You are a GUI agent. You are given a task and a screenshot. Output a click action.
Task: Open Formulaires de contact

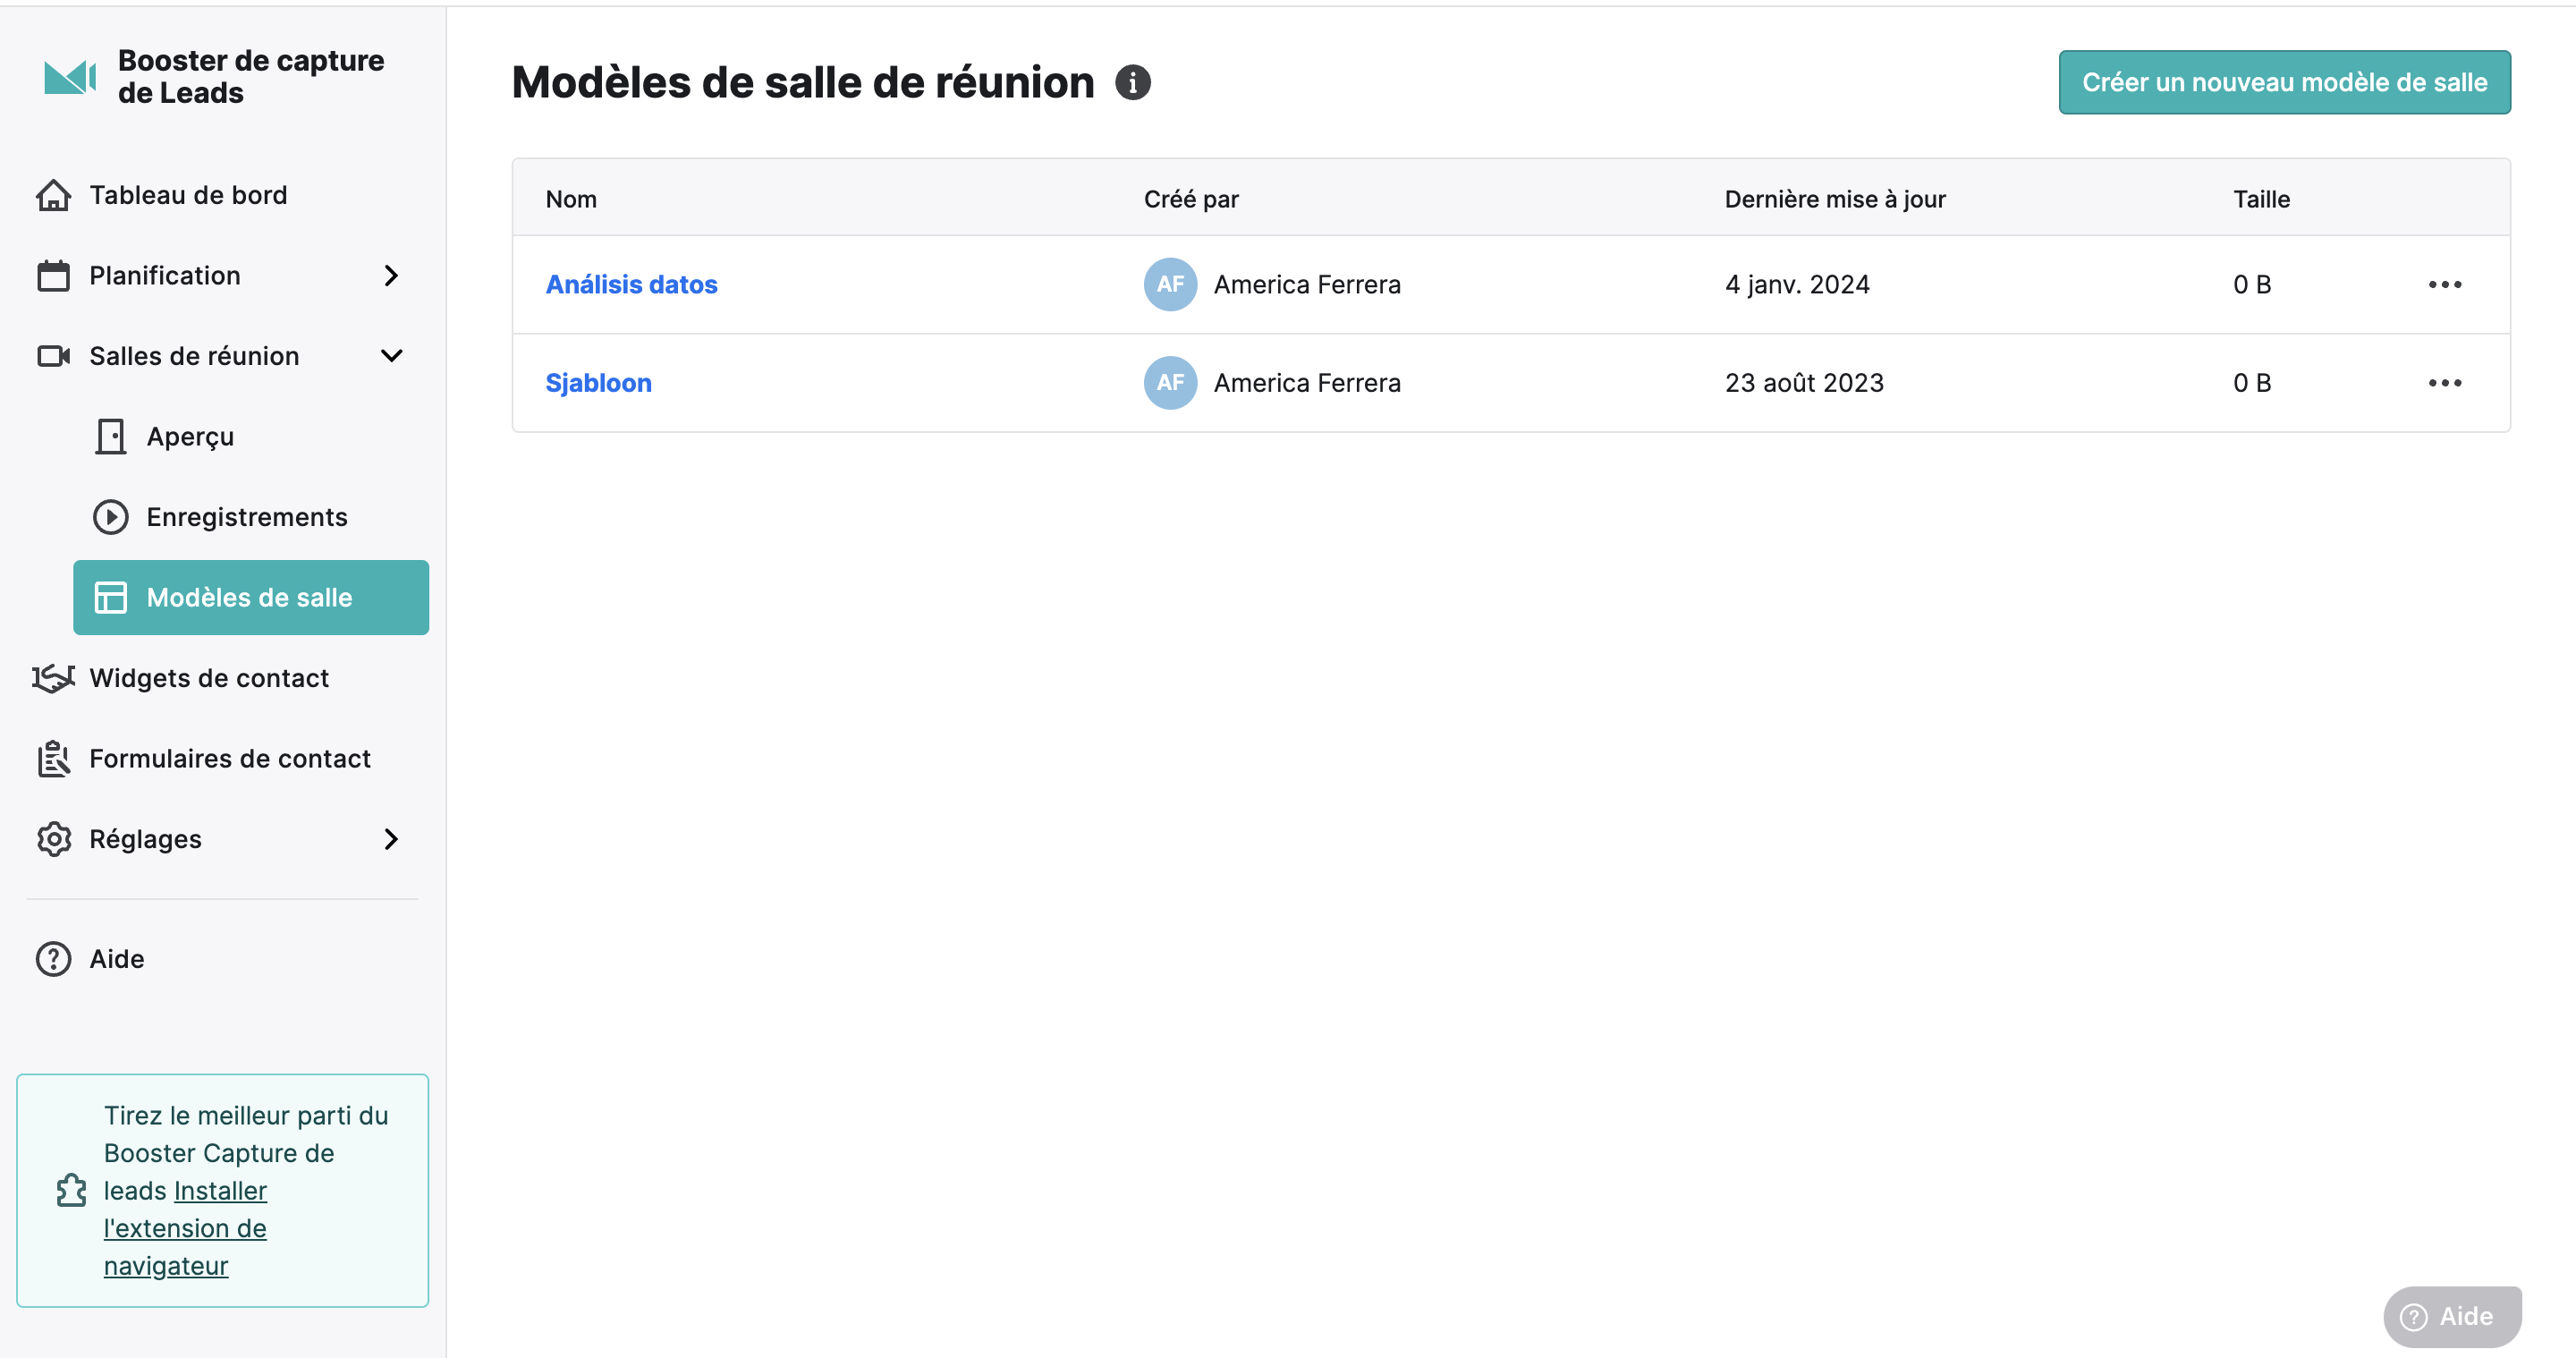tap(230, 759)
